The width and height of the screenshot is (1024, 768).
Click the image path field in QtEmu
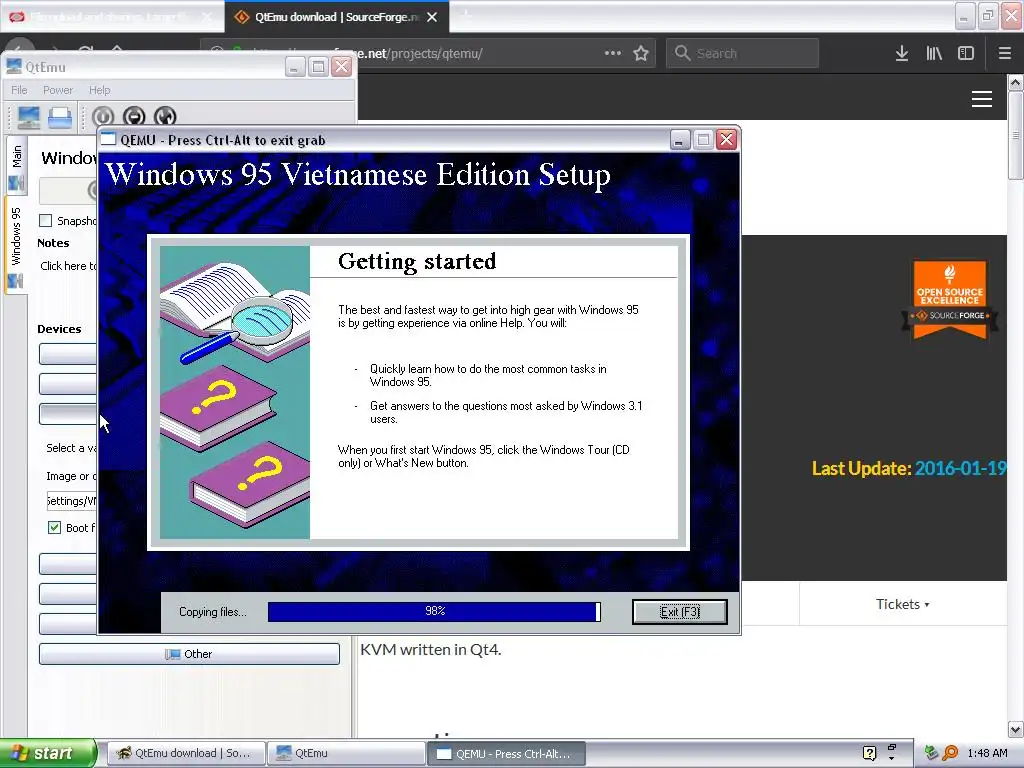click(x=72, y=501)
